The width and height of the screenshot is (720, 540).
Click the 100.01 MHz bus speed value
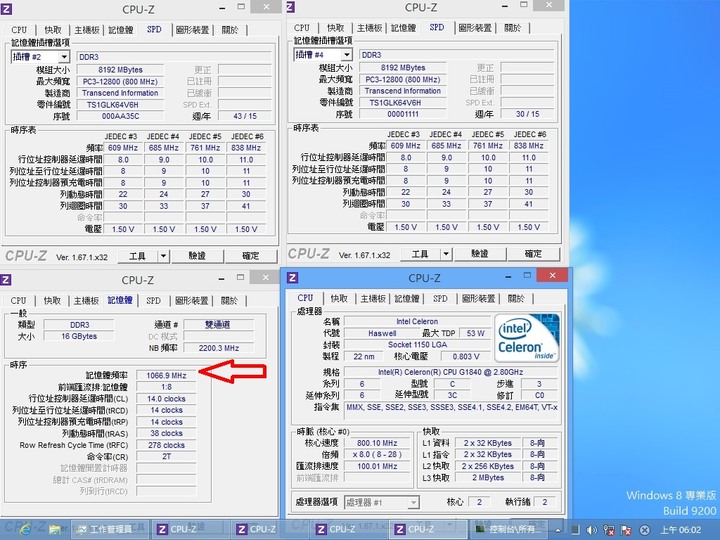[377, 466]
